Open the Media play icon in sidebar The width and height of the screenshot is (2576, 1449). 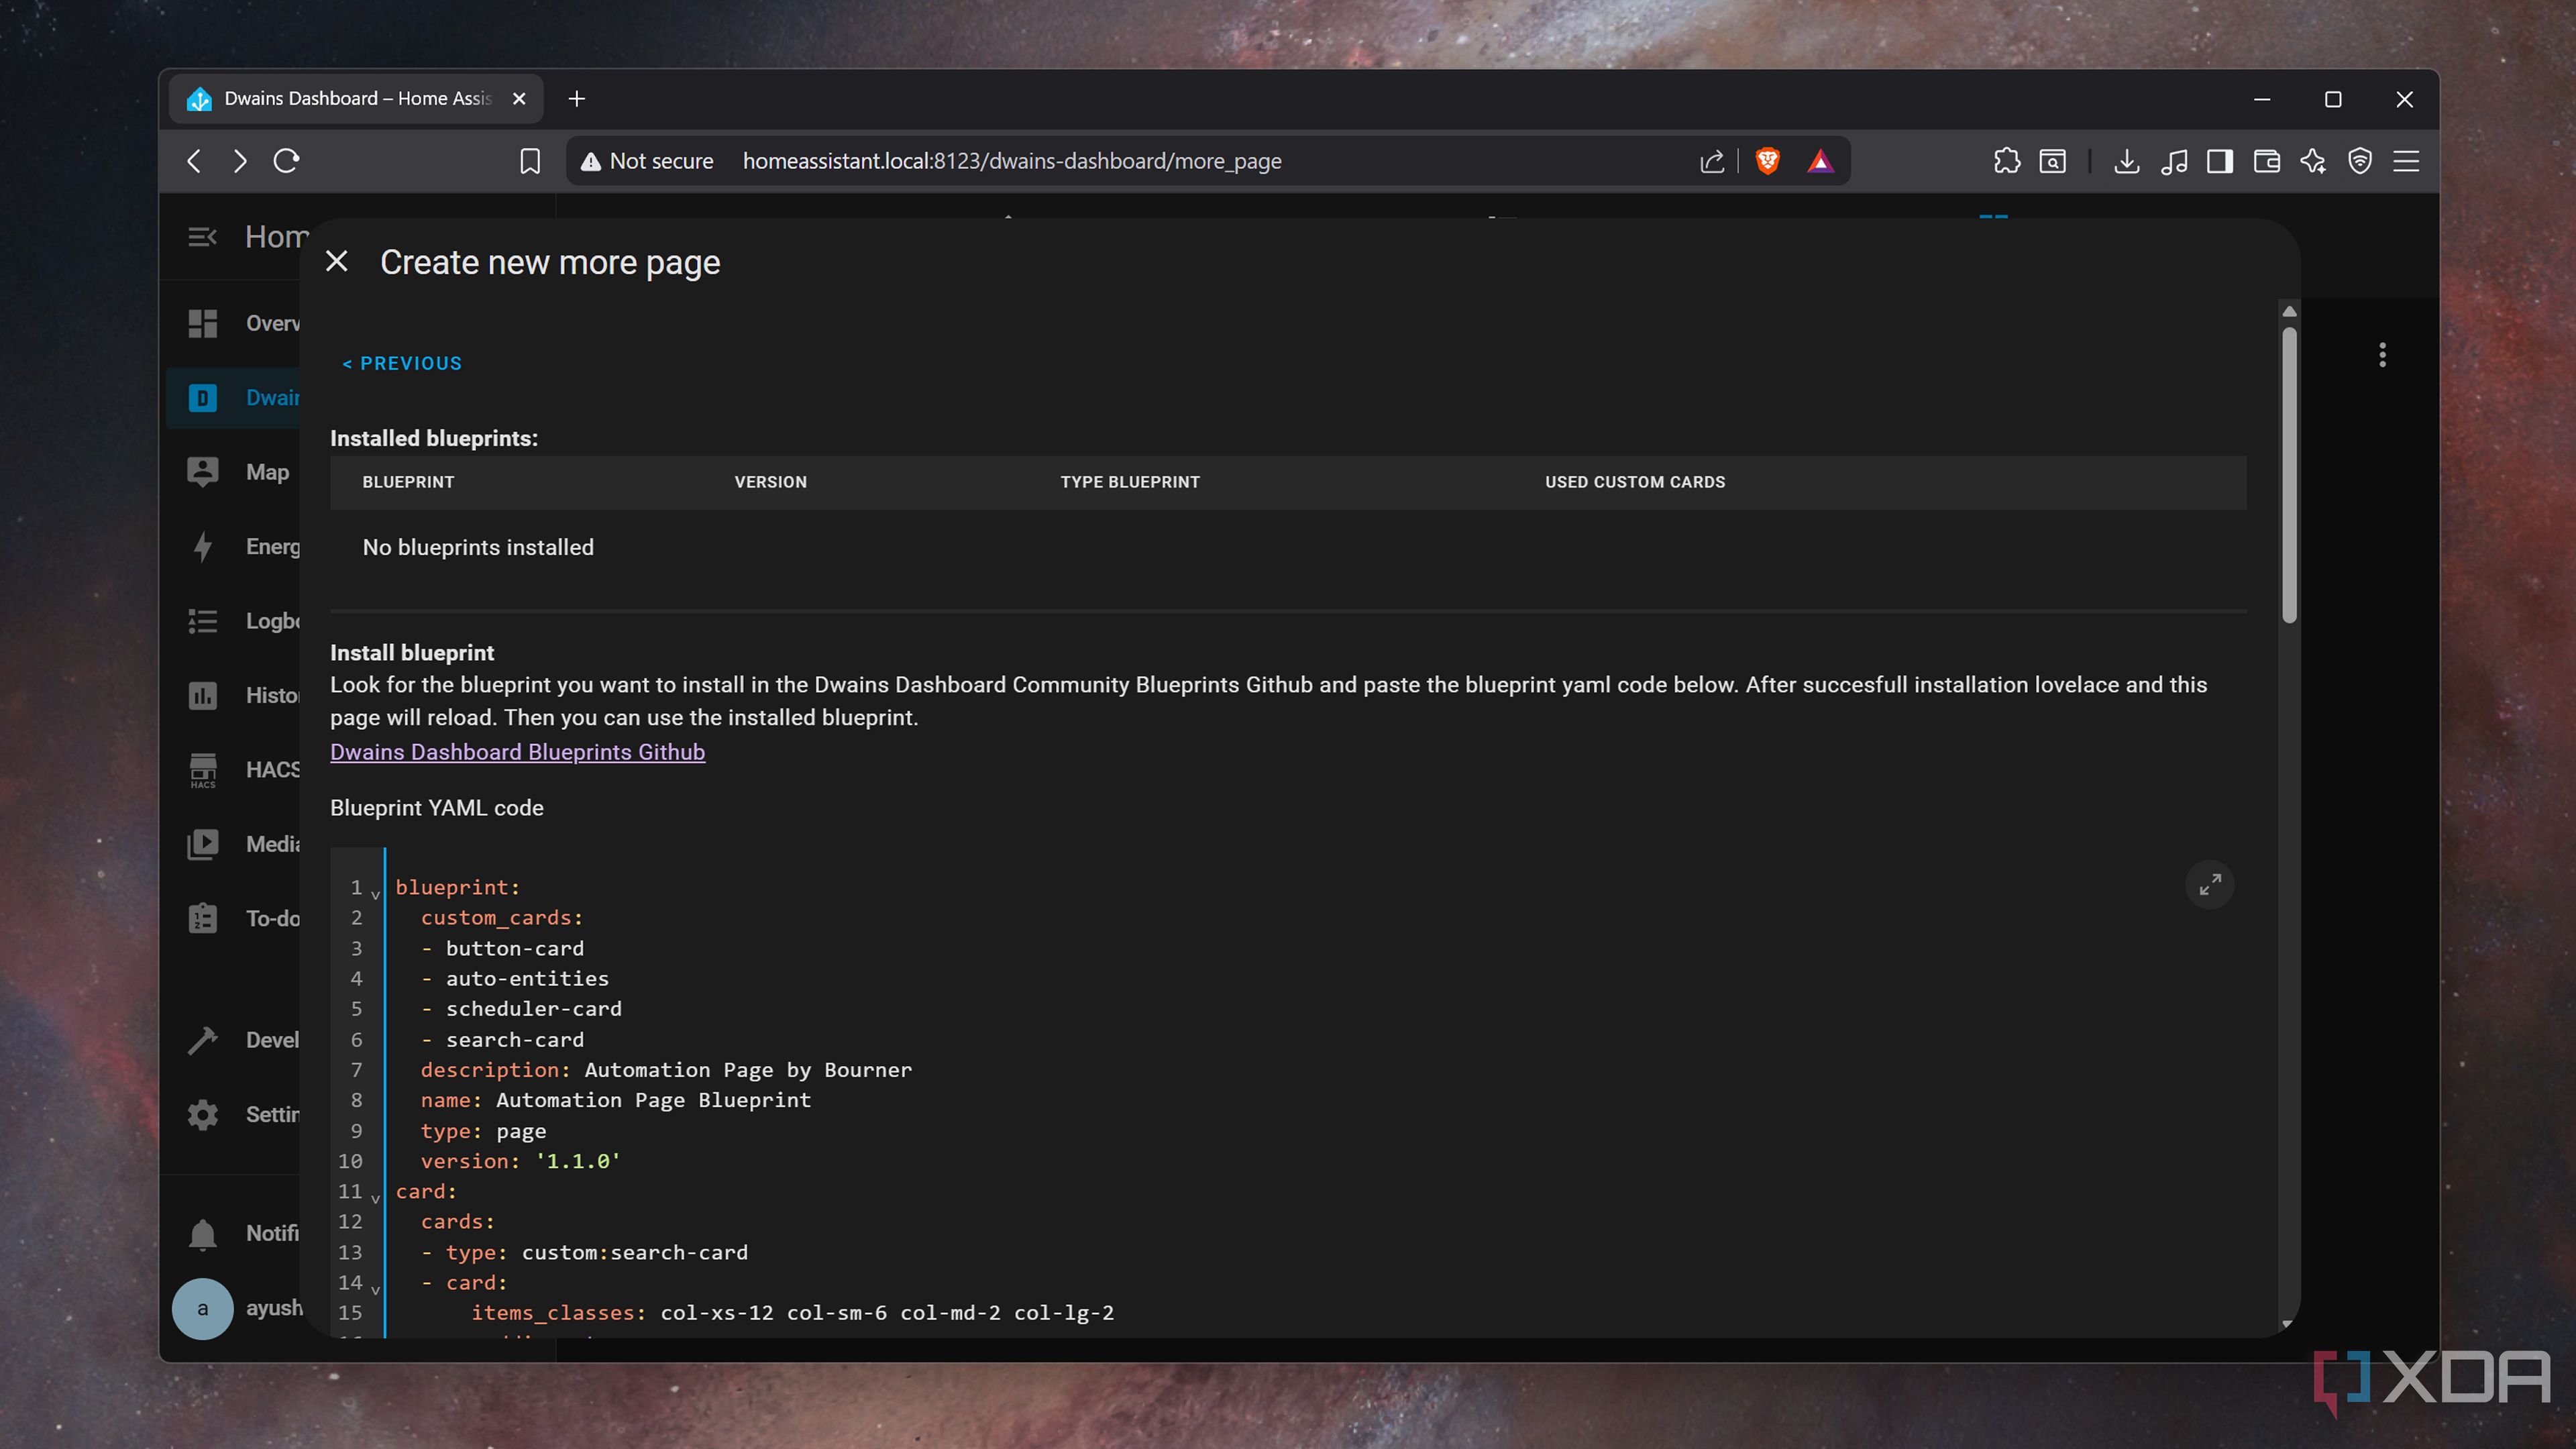pos(203,844)
